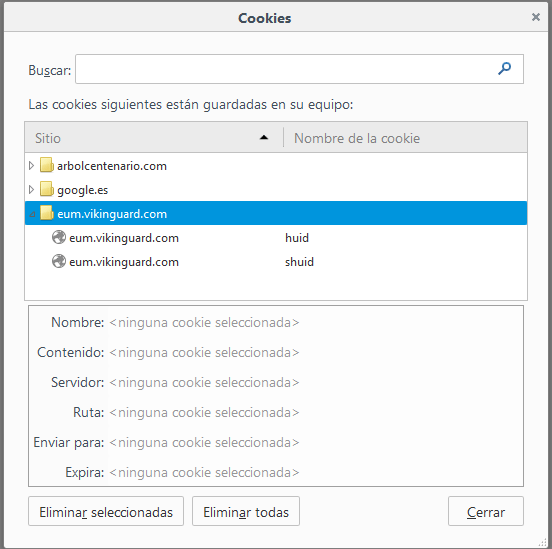
Task: Click the sort arrow in Sitio header
Action: pyautogui.click(x=264, y=138)
